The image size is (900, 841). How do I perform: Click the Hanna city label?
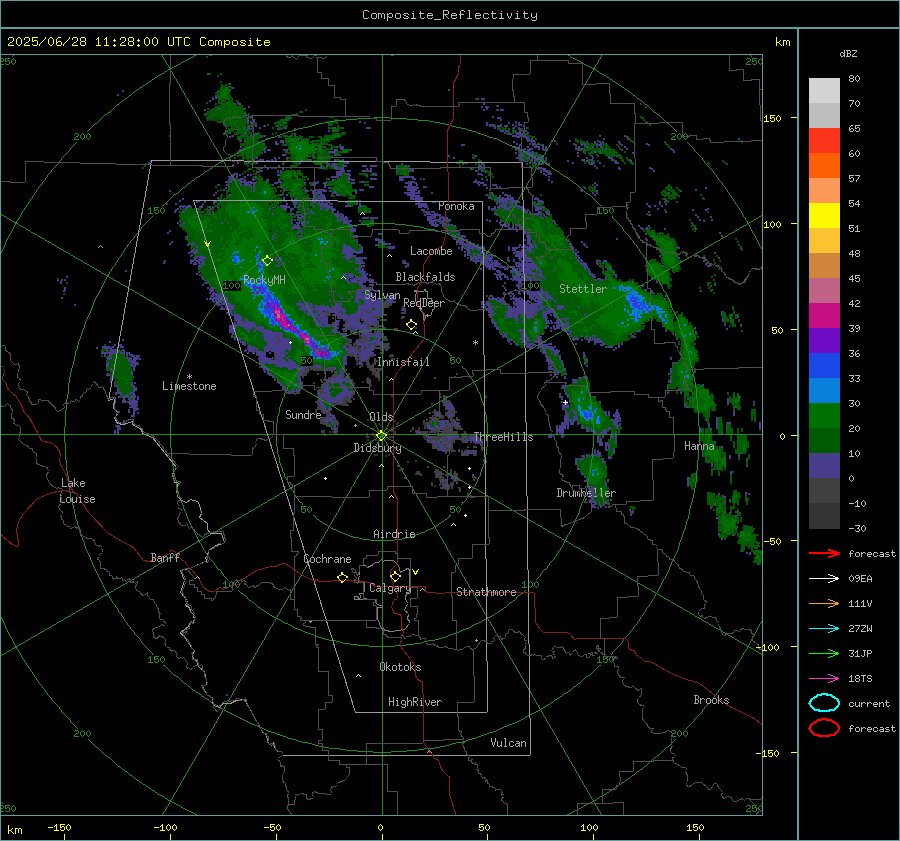tap(699, 446)
